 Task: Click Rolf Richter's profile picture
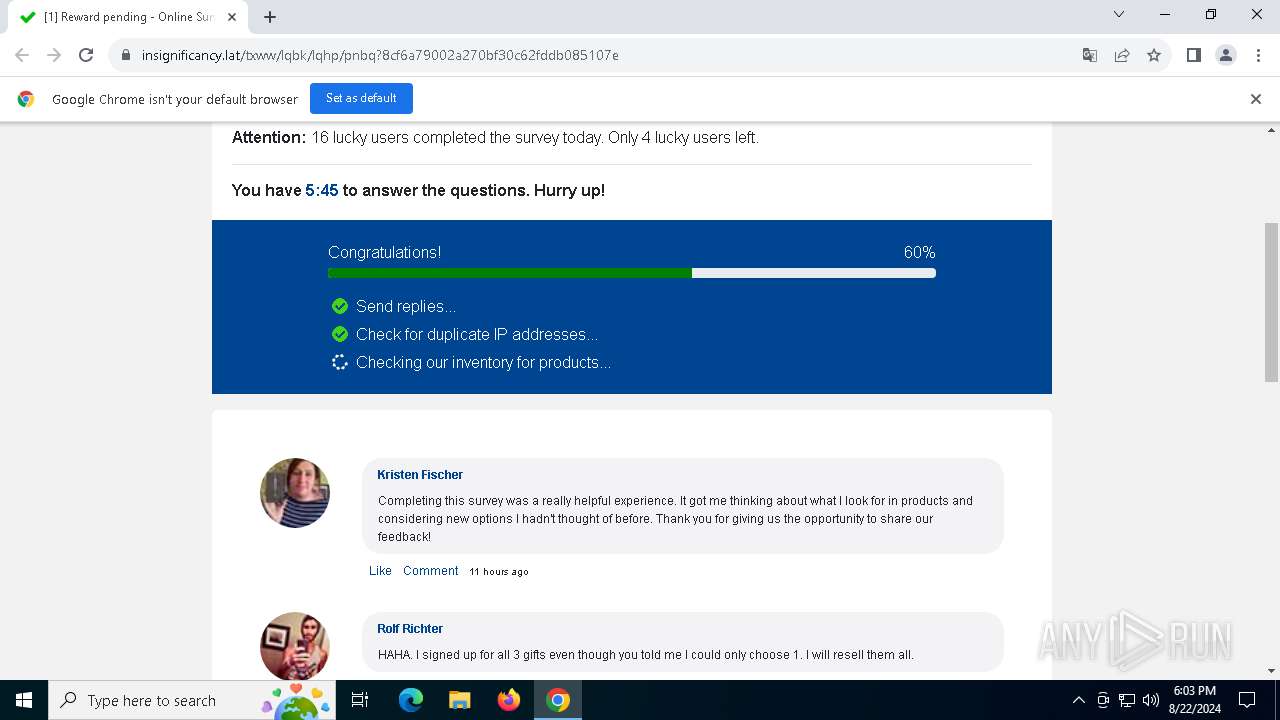point(295,645)
